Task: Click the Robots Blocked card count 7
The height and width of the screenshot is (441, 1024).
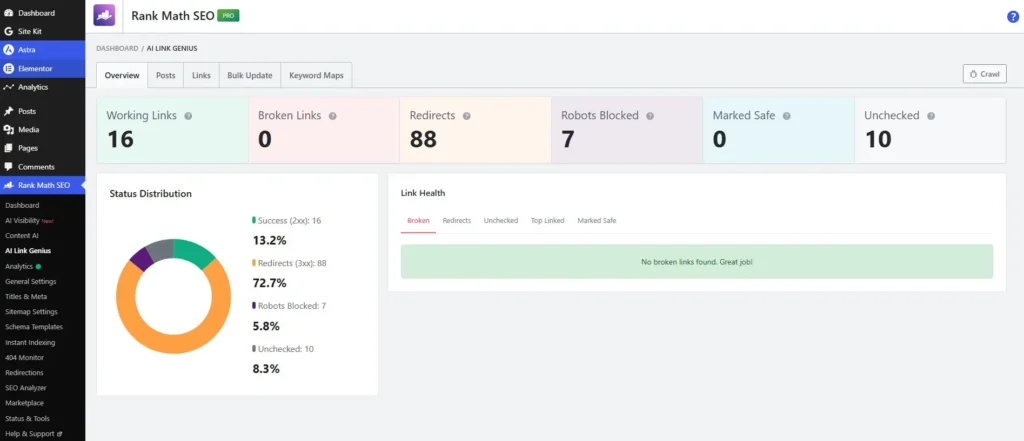Action: tap(568, 140)
